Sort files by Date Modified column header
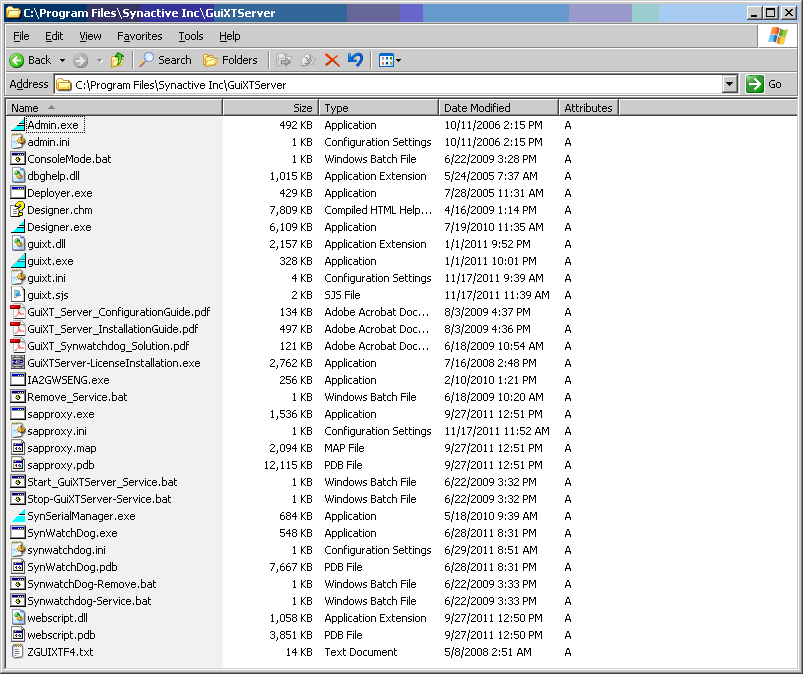The width and height of the screenshot is (803, 674). coord(499,108)
